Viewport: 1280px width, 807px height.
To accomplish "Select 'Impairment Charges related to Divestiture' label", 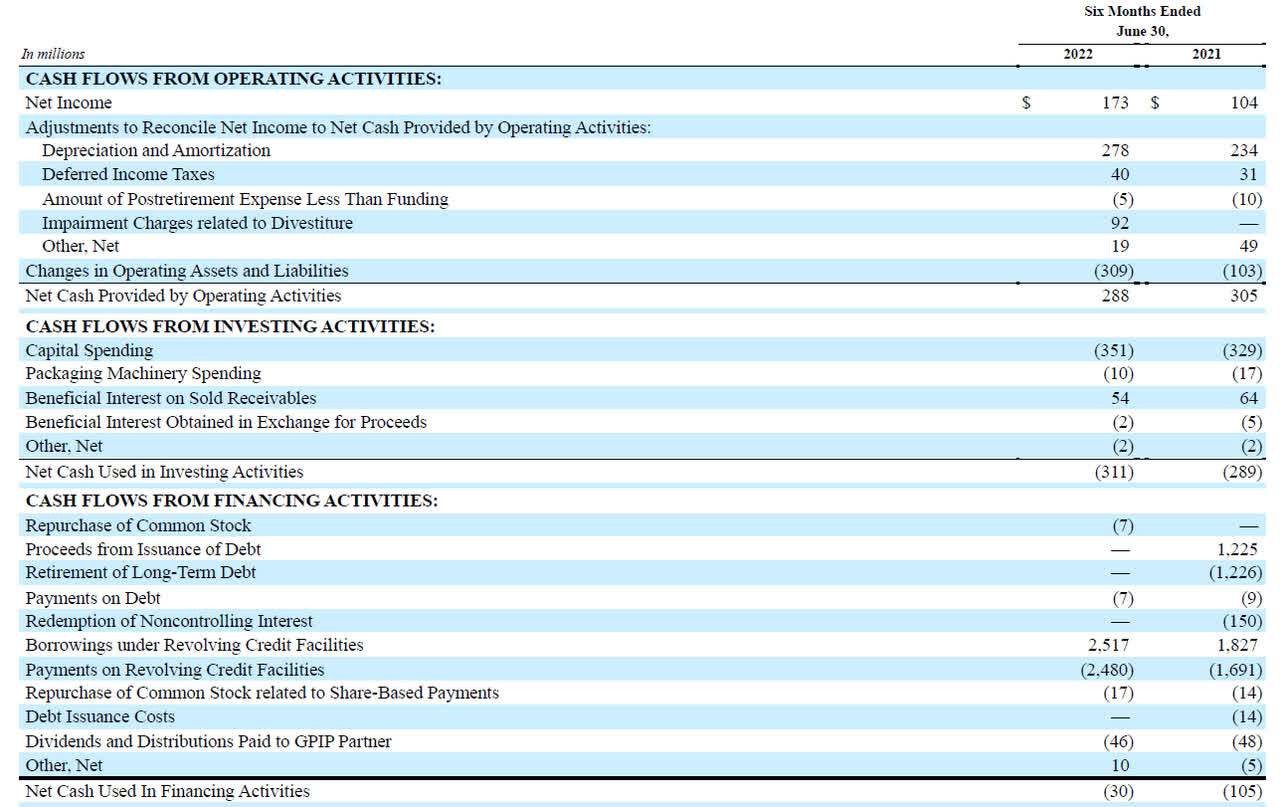I will tap(197, 223).
